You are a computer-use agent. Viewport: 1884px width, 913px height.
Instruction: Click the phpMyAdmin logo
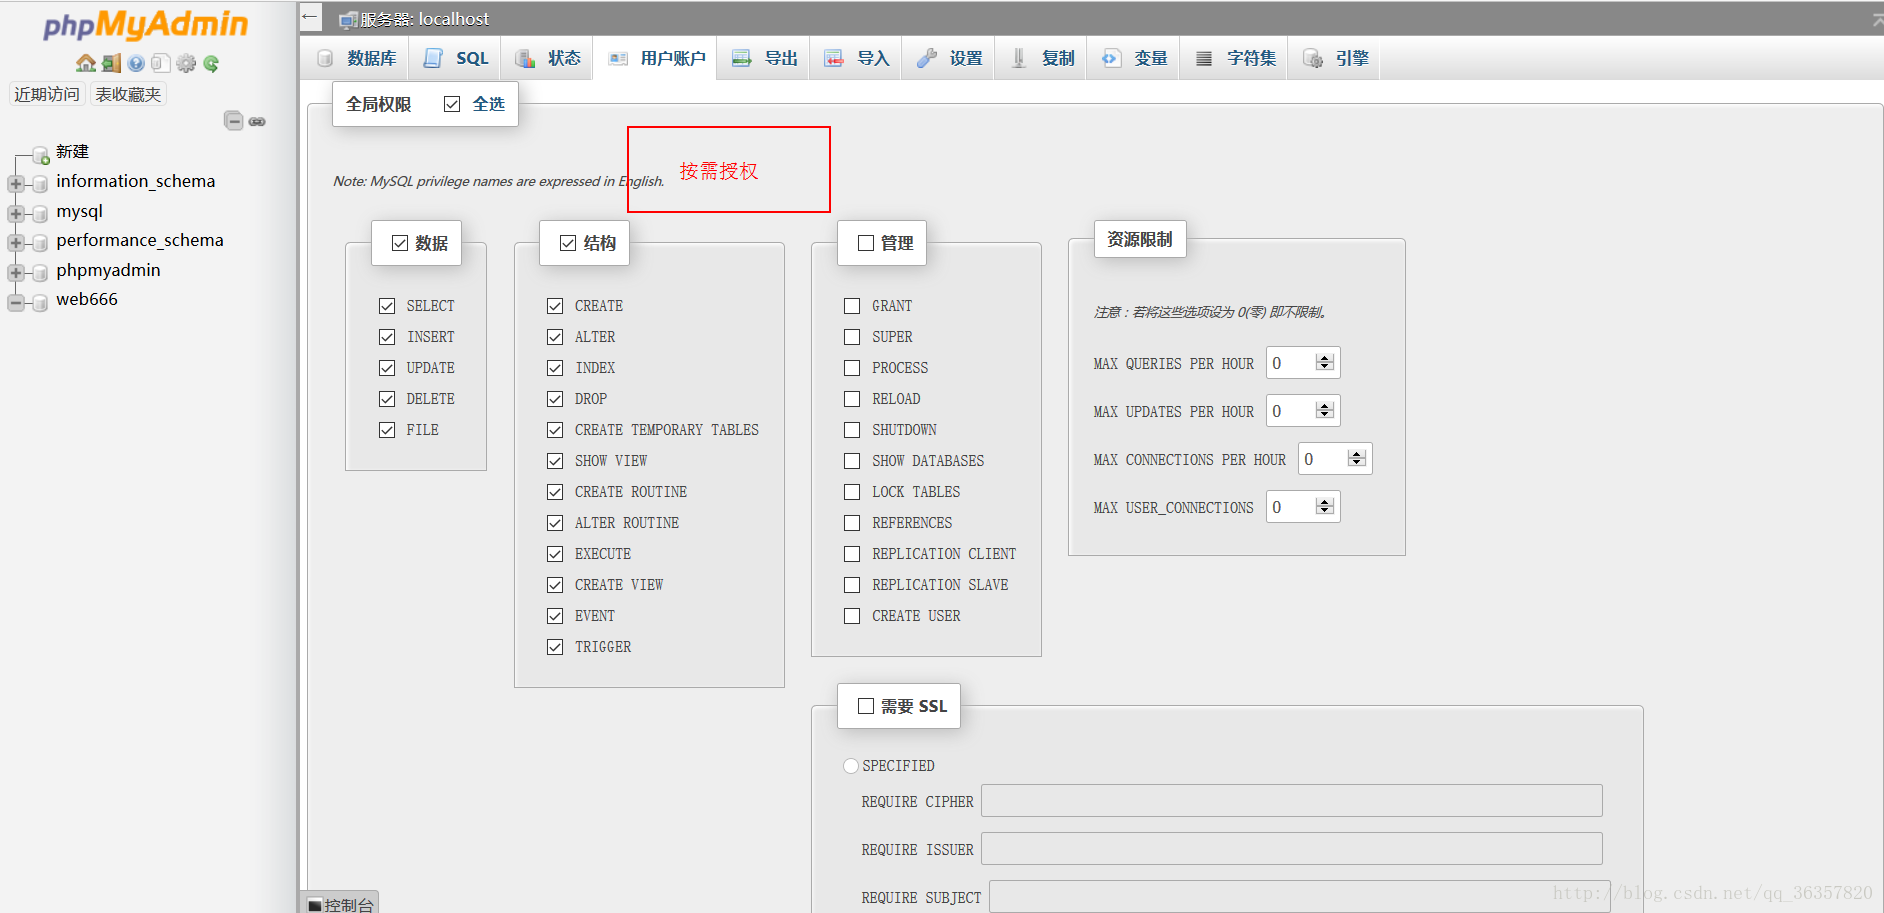point(145,24)
